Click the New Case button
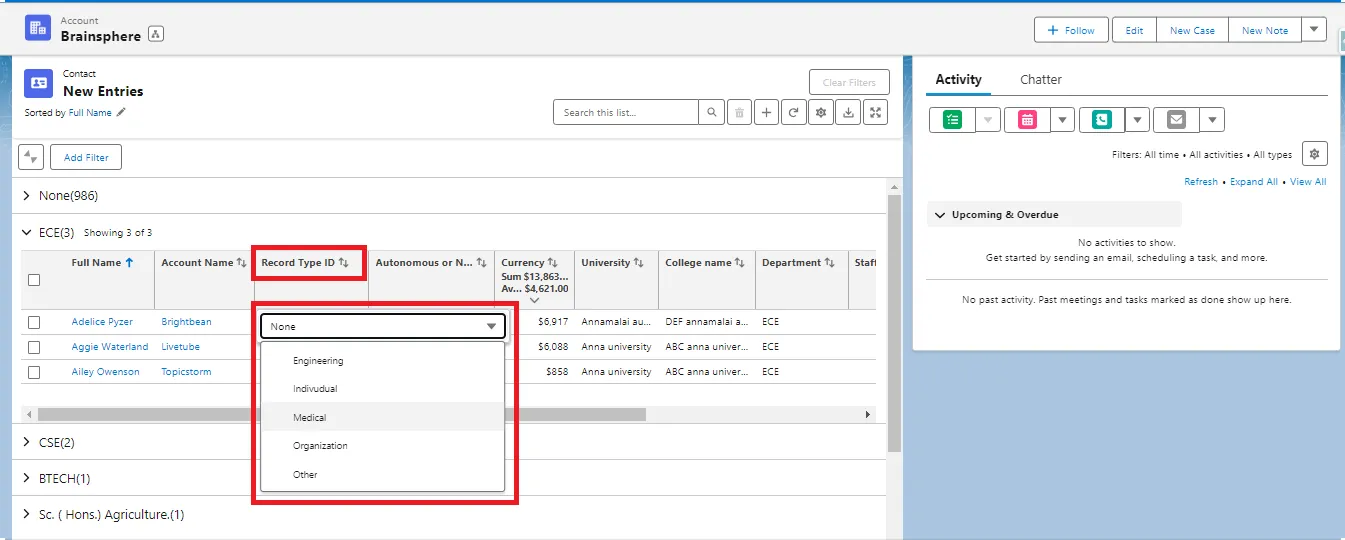This screenshot has height=540, width=1345. 1192,30
